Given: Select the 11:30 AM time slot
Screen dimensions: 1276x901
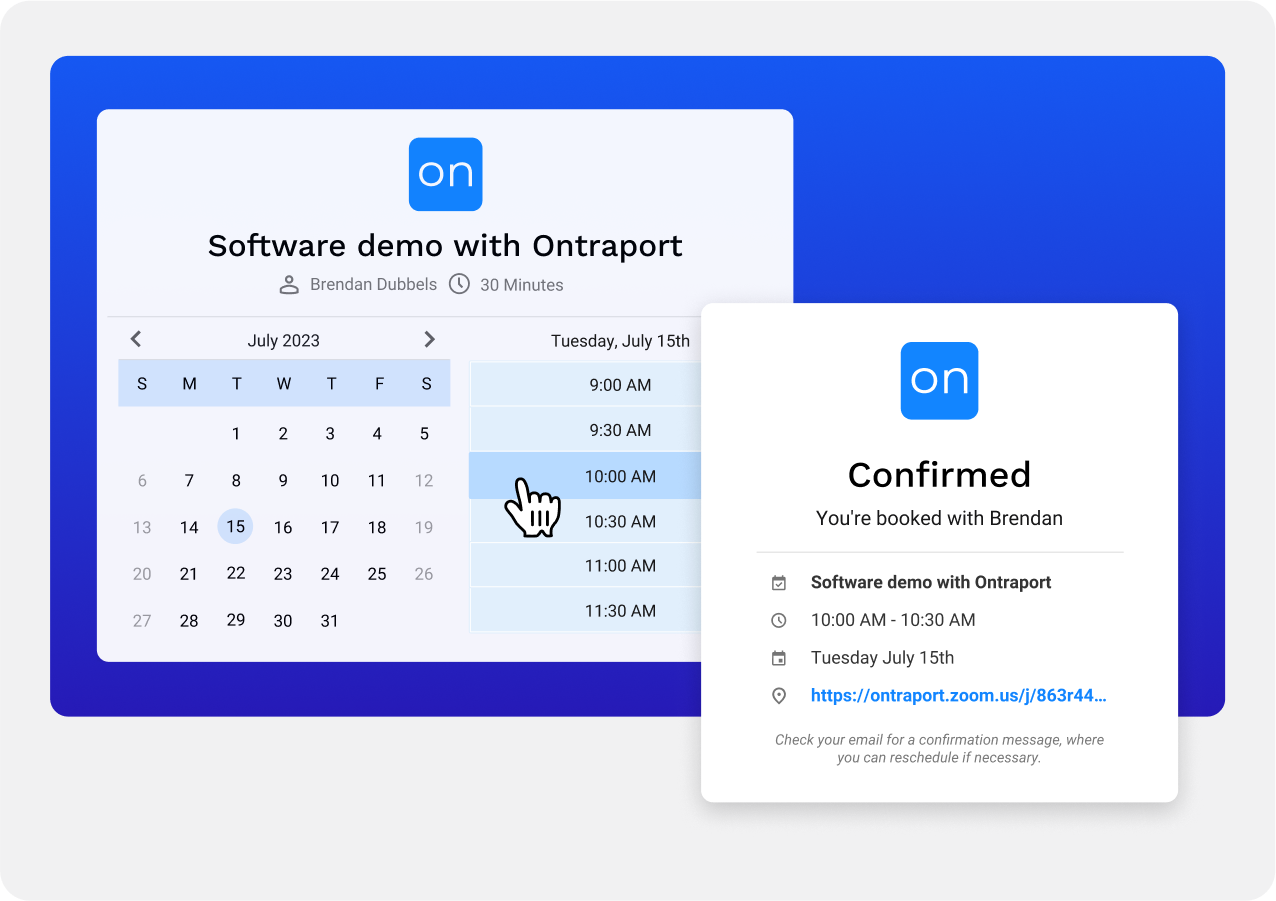Looking at the screenshot, I should [x=585, y=610].
